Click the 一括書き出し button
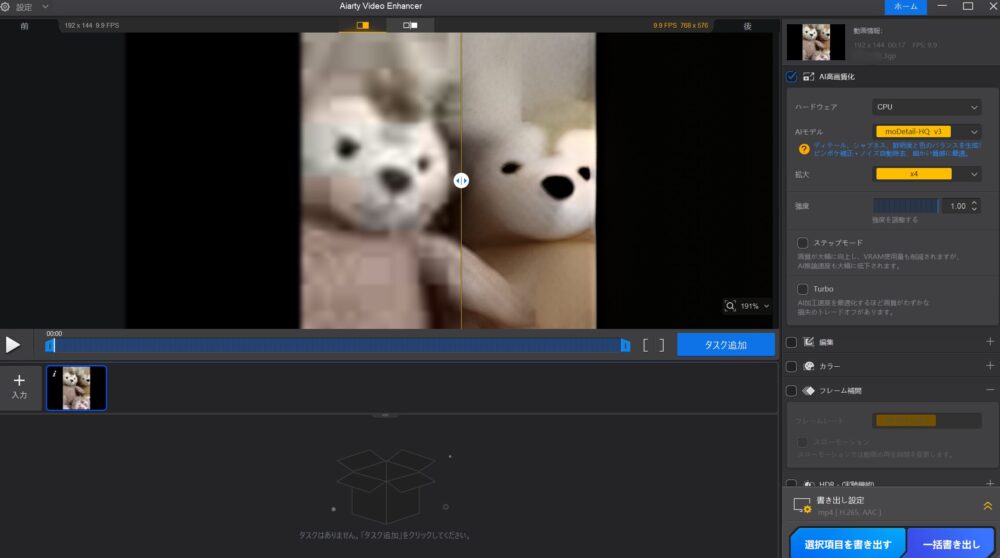 point(953,543)
